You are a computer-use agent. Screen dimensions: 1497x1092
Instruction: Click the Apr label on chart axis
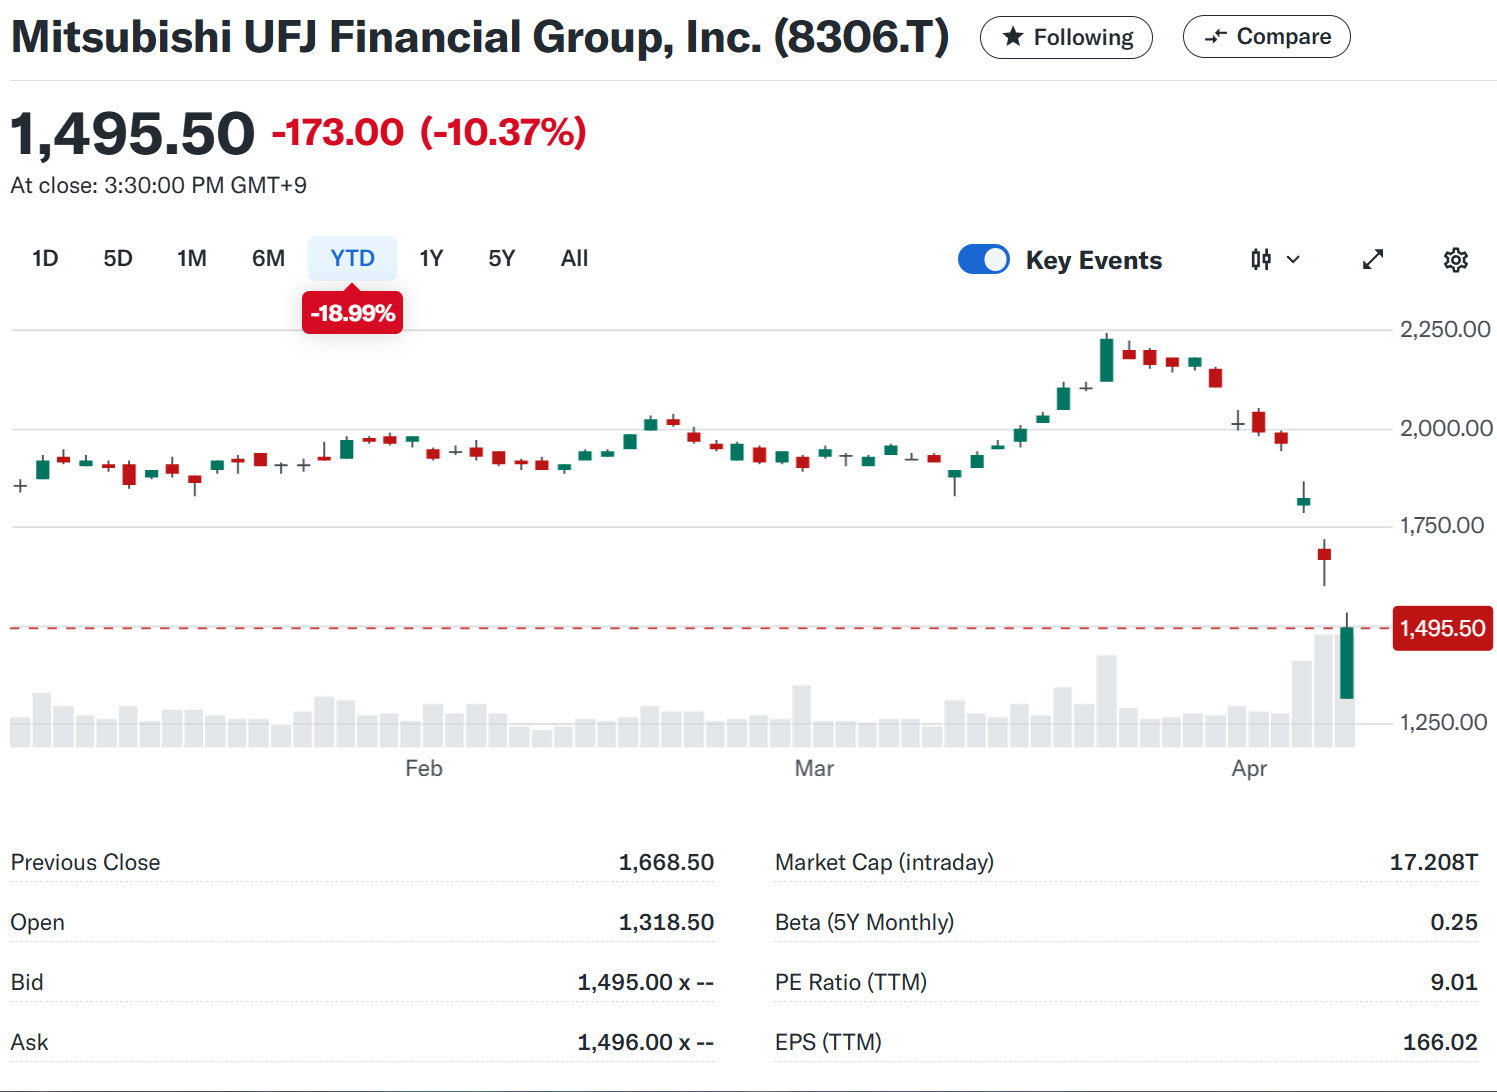[1249, 768]
